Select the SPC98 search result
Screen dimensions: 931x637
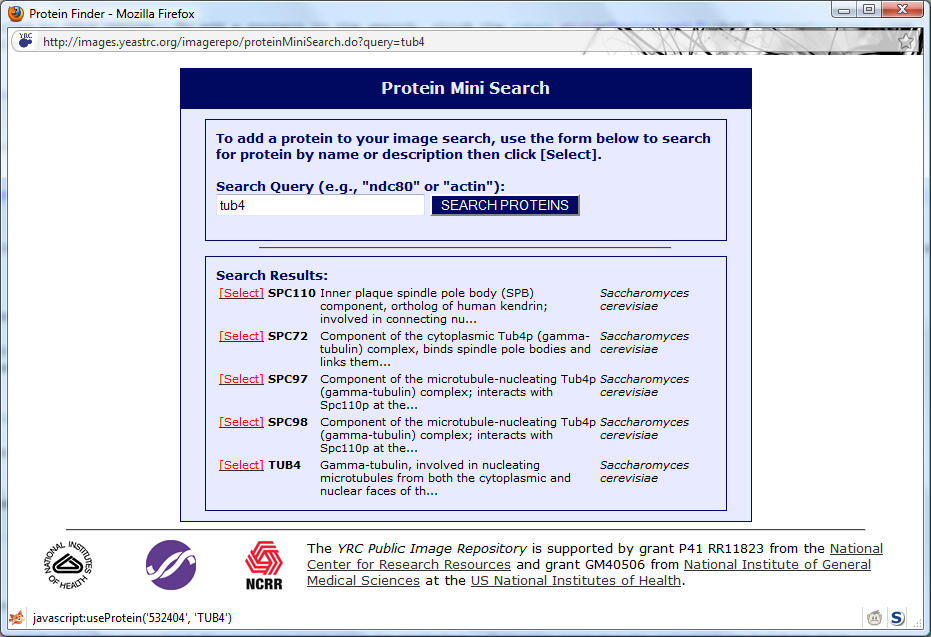point(241,422)
